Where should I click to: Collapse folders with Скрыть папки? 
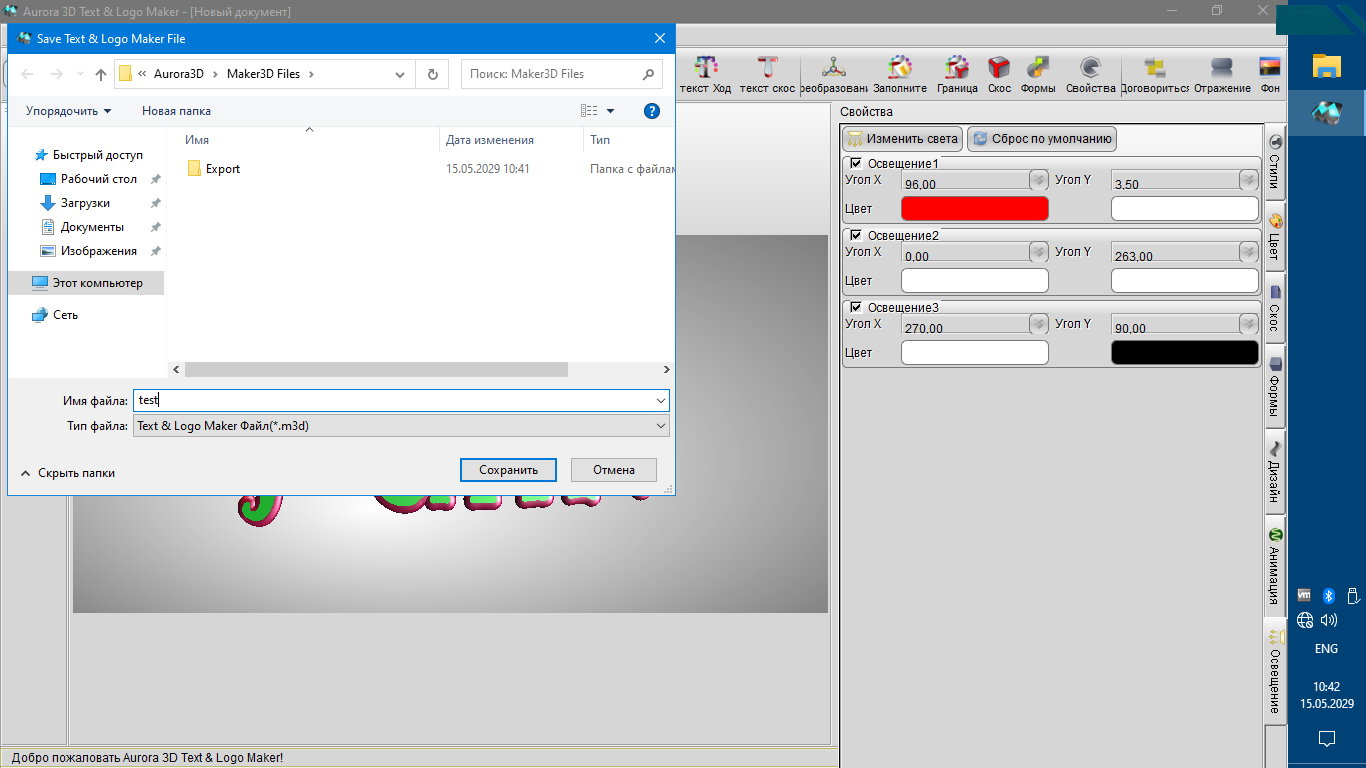tap(67, 473)
